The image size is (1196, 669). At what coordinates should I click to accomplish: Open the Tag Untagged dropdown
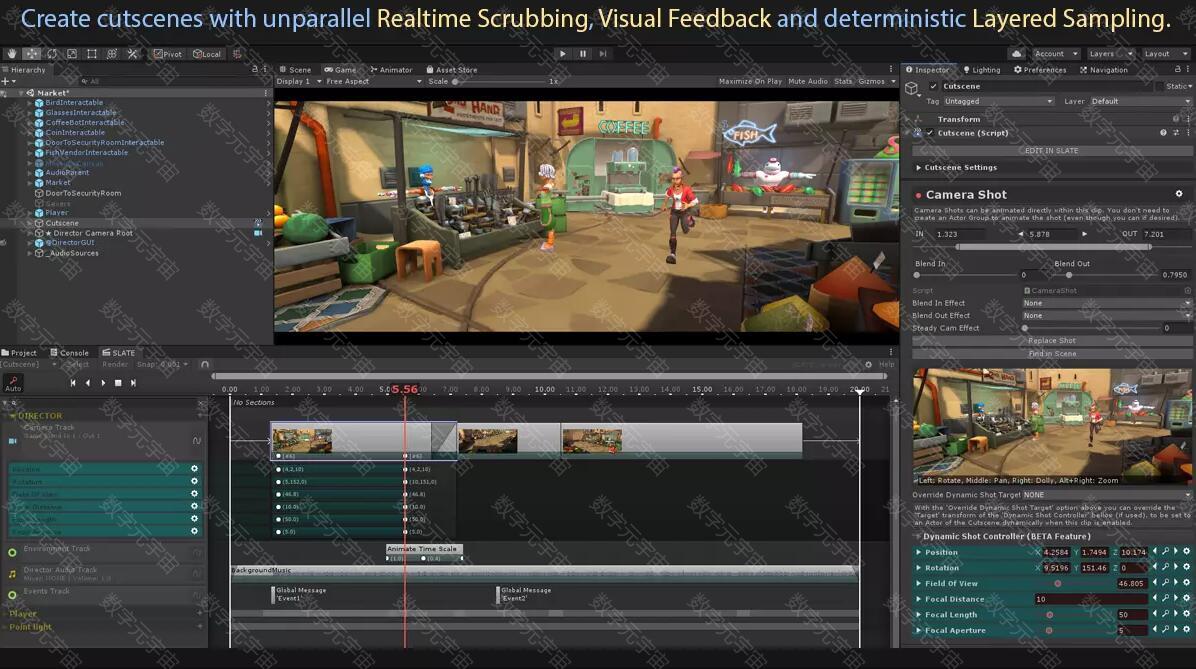[998, 101]
